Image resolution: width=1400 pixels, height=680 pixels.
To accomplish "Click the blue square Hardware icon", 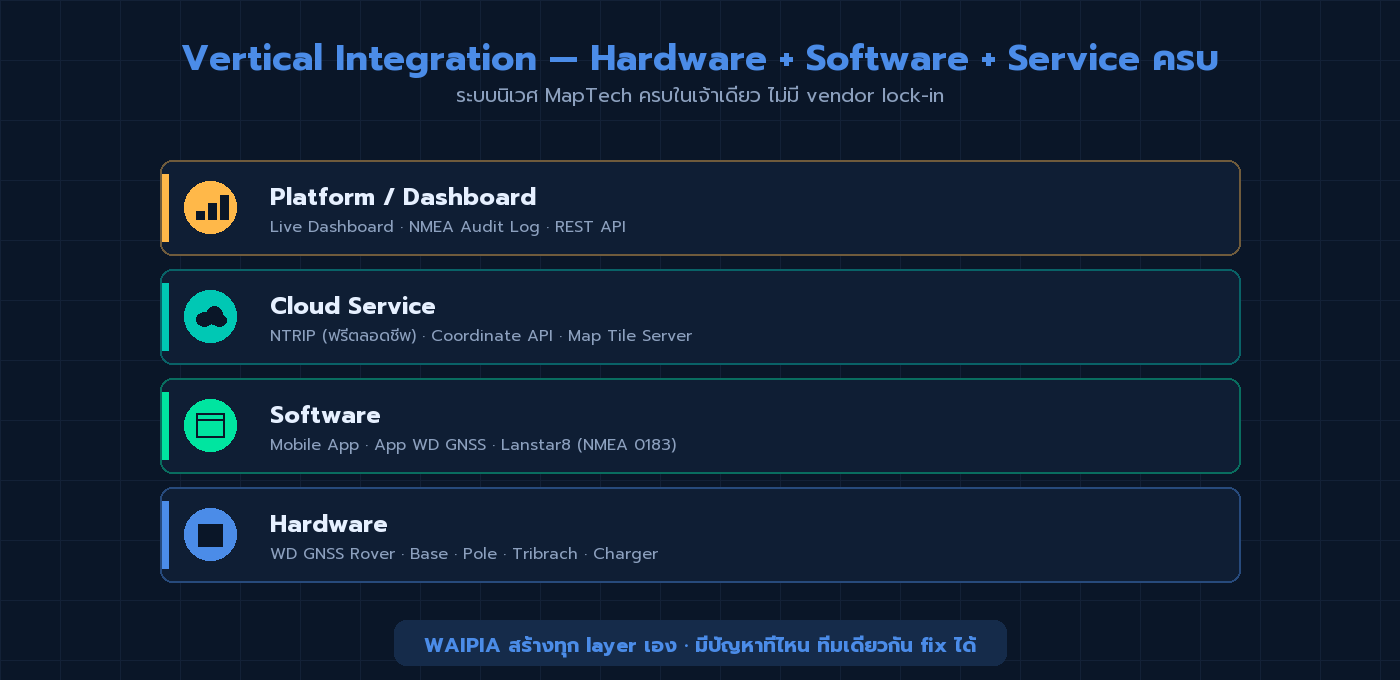I will coord(210,535).
